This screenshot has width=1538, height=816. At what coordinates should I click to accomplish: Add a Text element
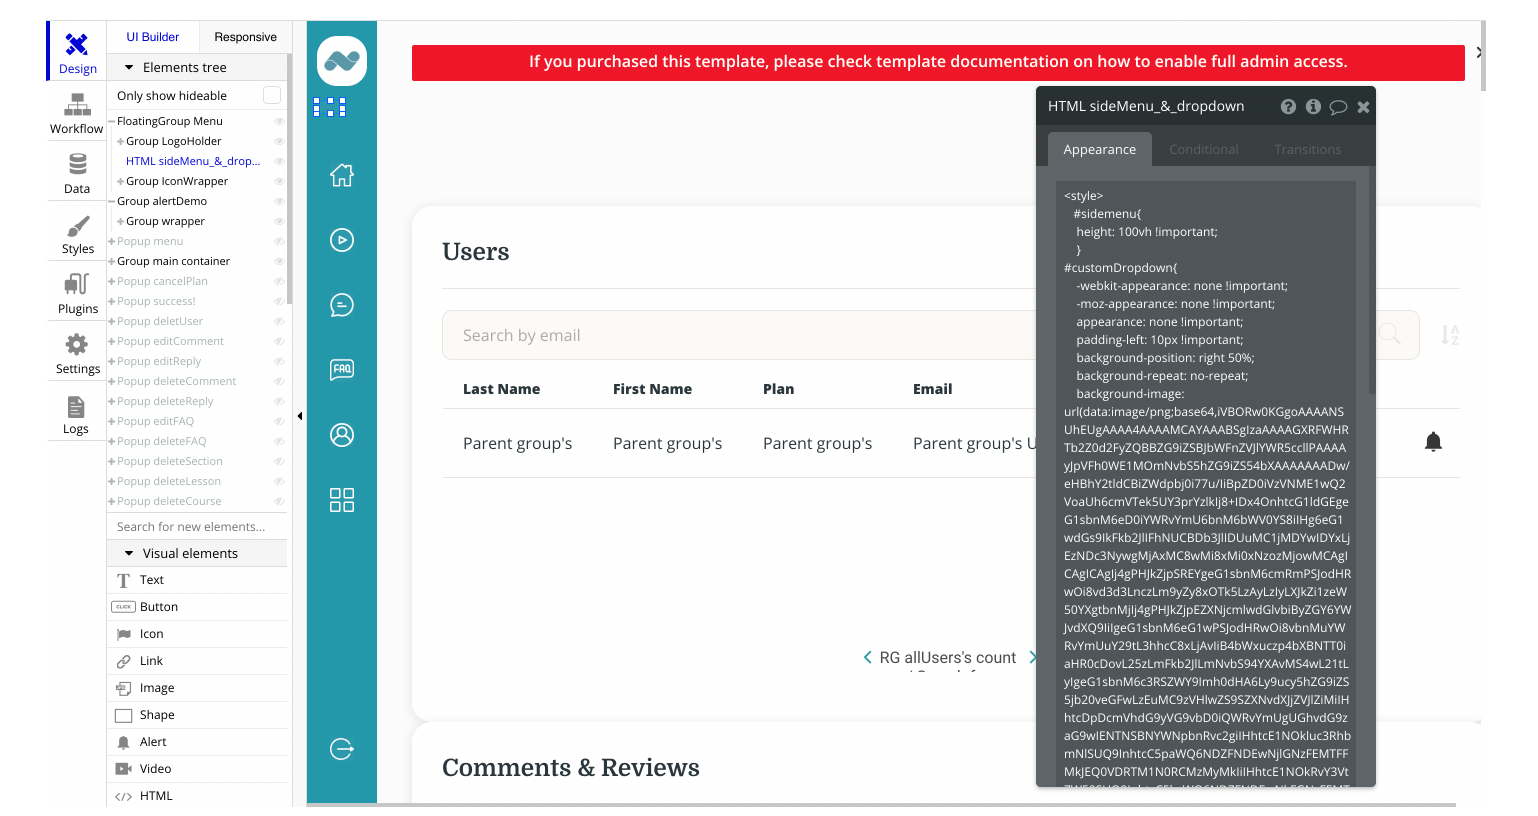pos(197,580)
